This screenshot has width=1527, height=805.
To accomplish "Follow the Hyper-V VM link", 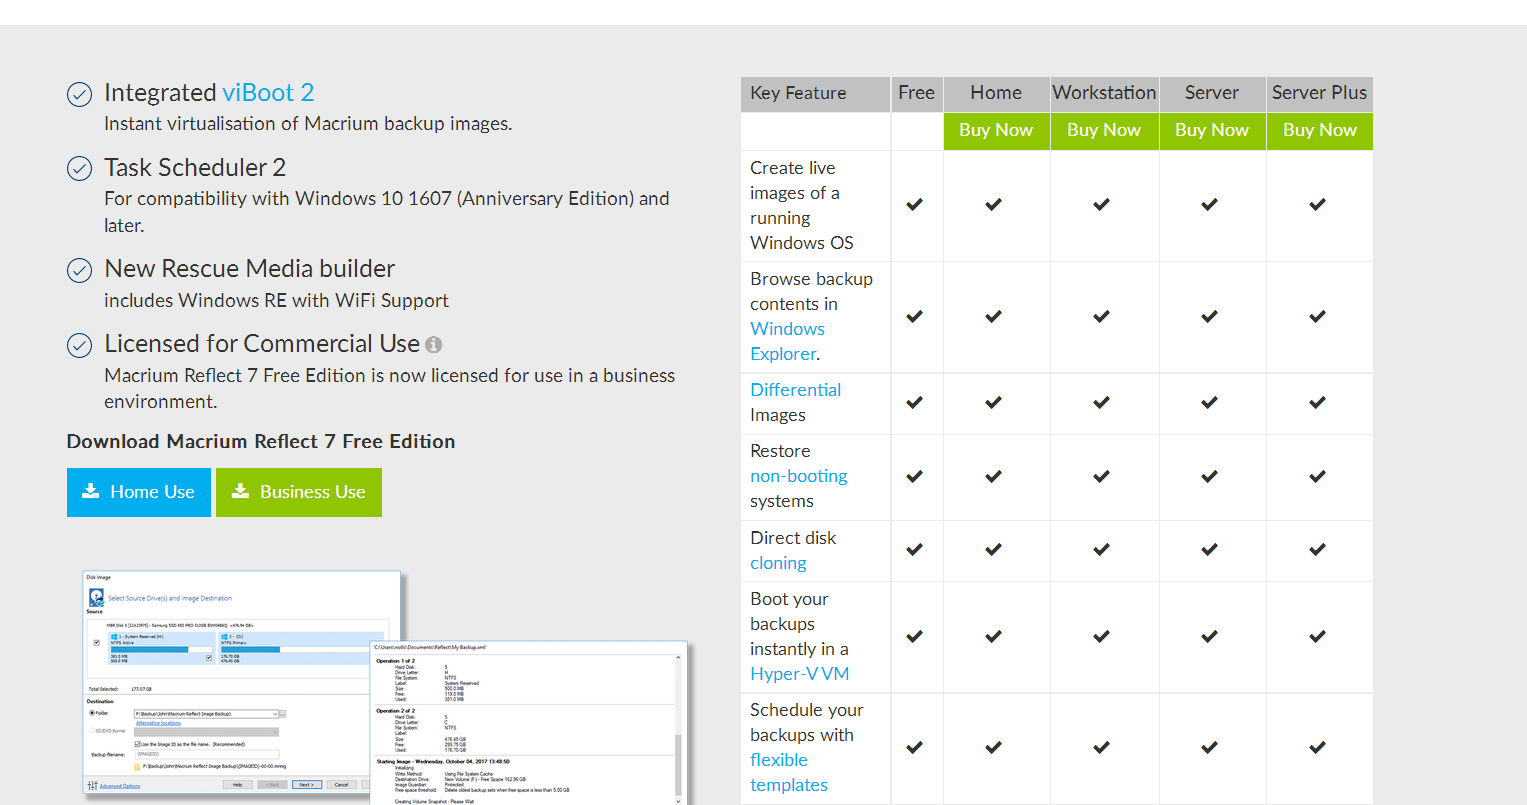I will pos(799,674).
